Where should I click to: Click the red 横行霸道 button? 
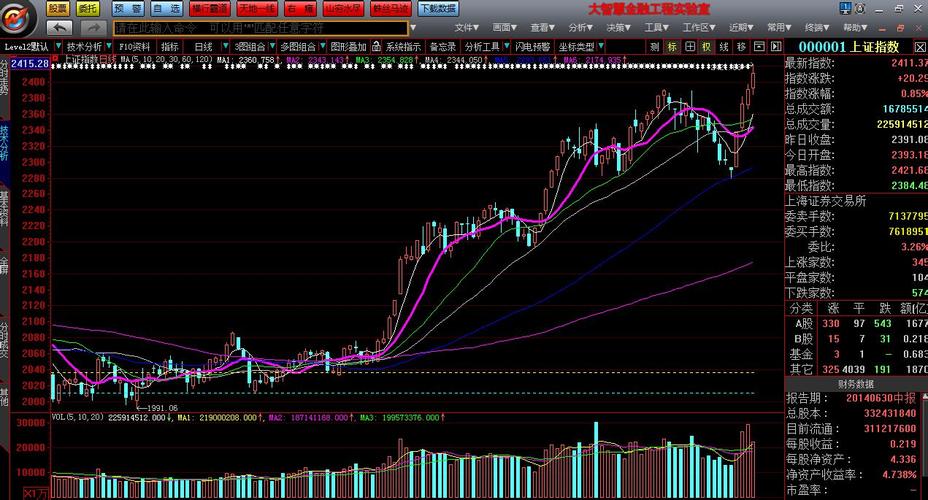pyautogui.click(x=210, y=9)
